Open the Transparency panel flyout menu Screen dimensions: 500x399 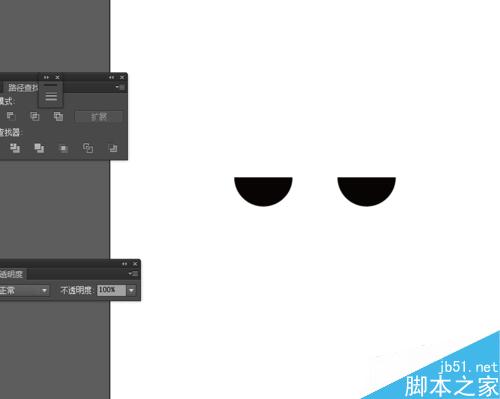(133, 274)
